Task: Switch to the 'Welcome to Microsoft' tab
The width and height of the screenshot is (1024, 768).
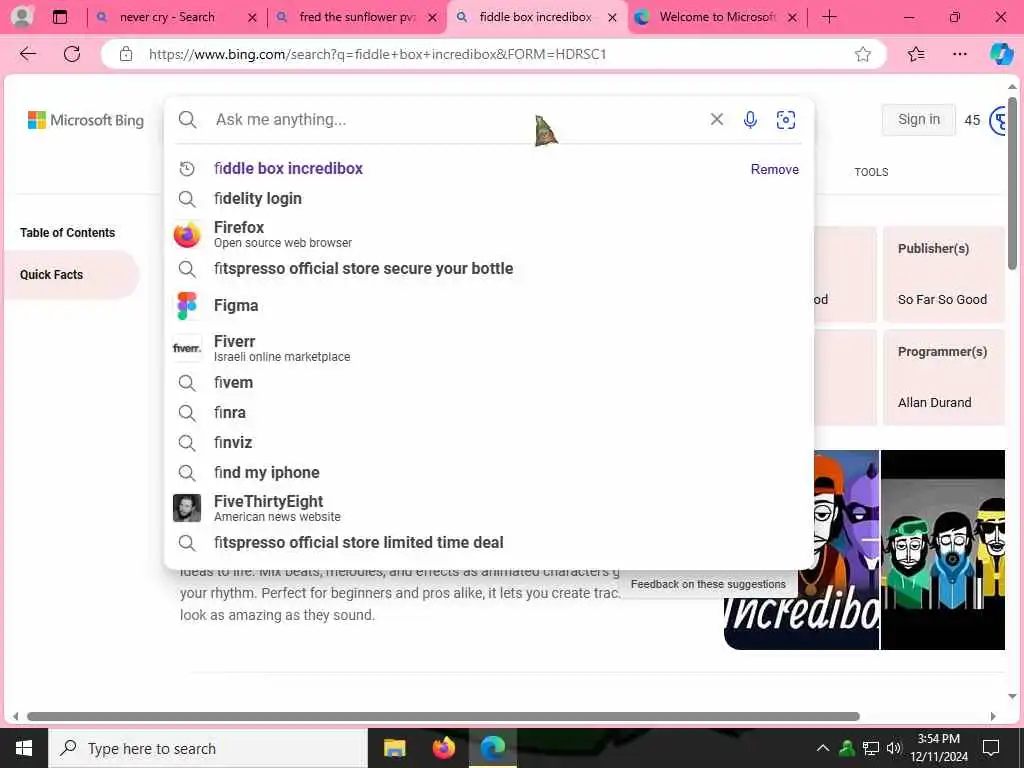Action: (x=717, y=18)
